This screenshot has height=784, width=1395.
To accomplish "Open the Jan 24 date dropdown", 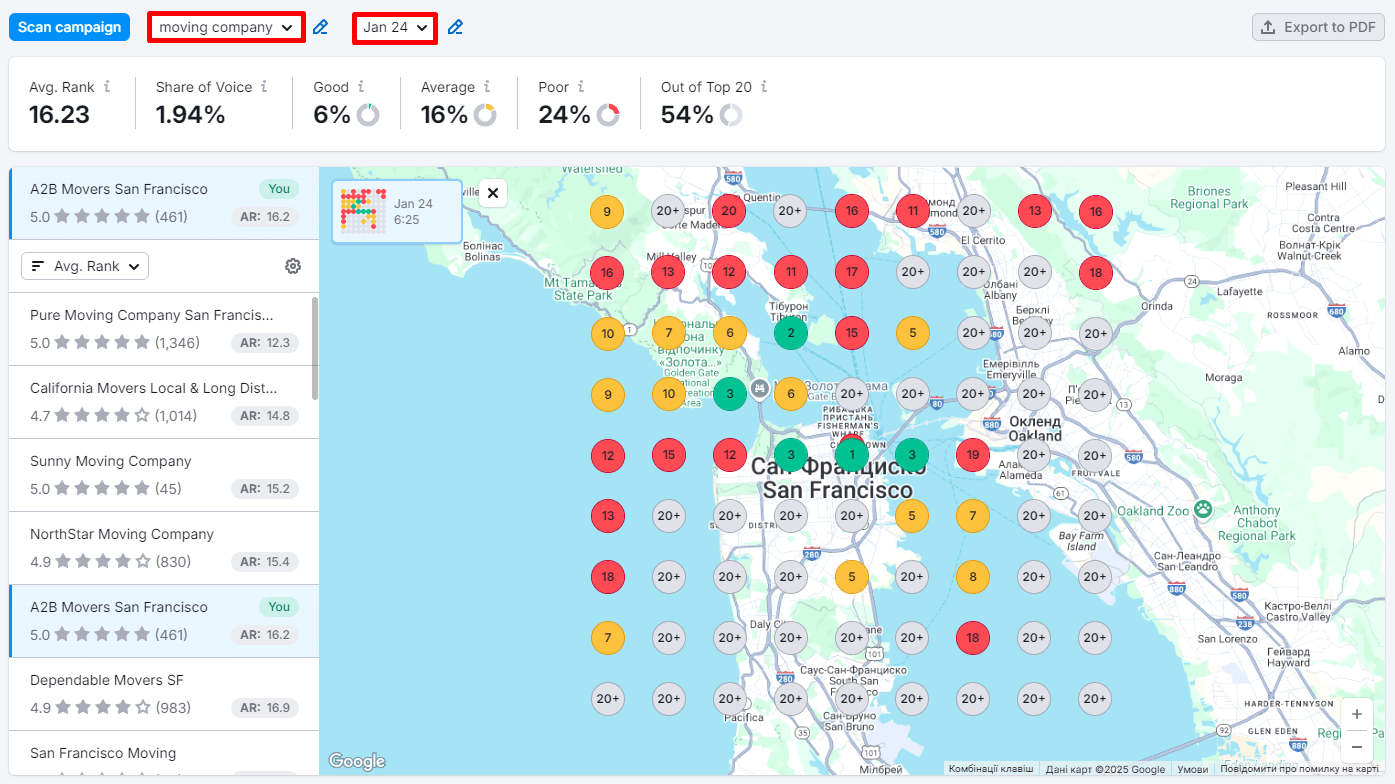I will [395, 27].
